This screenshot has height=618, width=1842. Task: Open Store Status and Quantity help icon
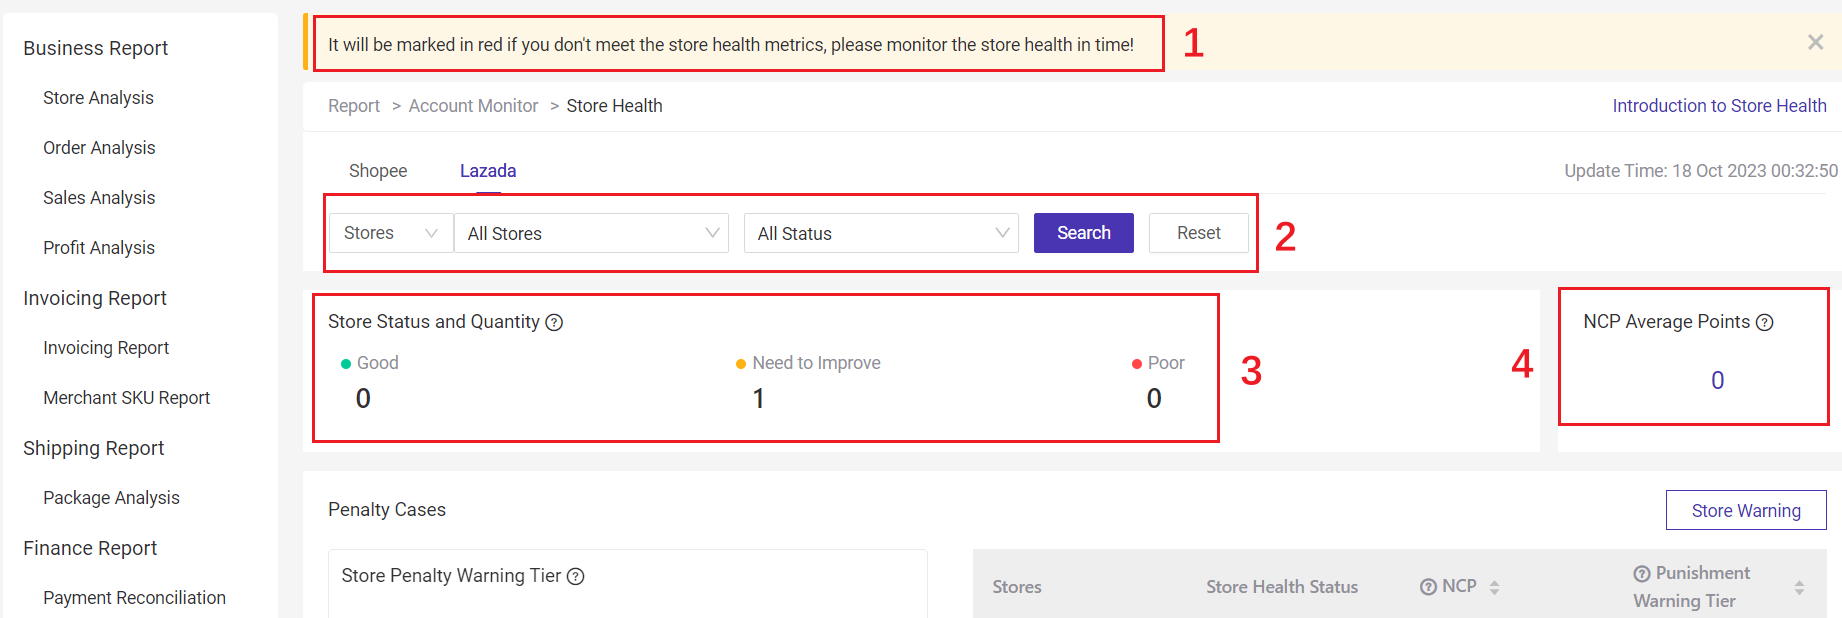pos(554,322)
